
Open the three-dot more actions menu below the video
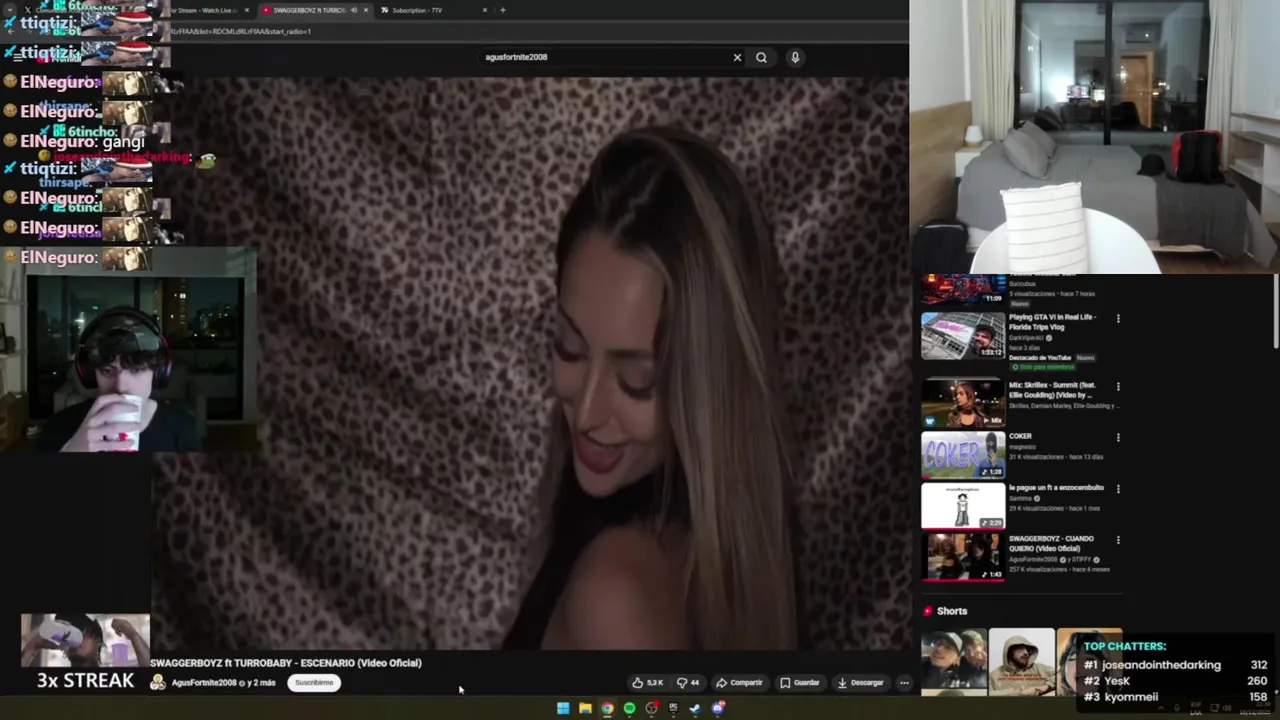(904, 683)
